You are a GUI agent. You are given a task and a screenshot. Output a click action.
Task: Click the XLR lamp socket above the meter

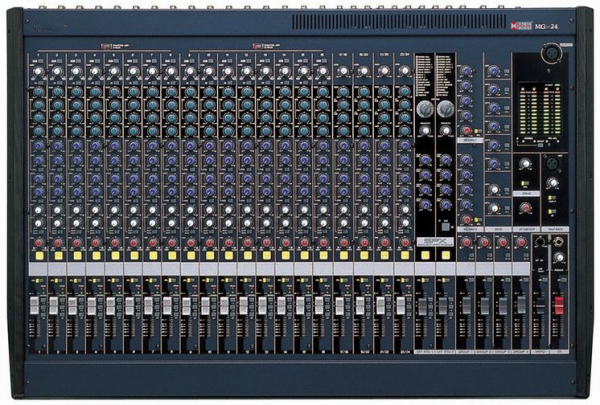[x=551, y=56]
